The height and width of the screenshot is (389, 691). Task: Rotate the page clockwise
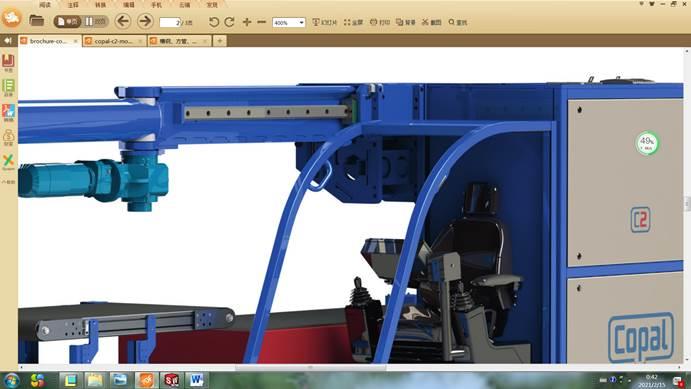[229, 22]
